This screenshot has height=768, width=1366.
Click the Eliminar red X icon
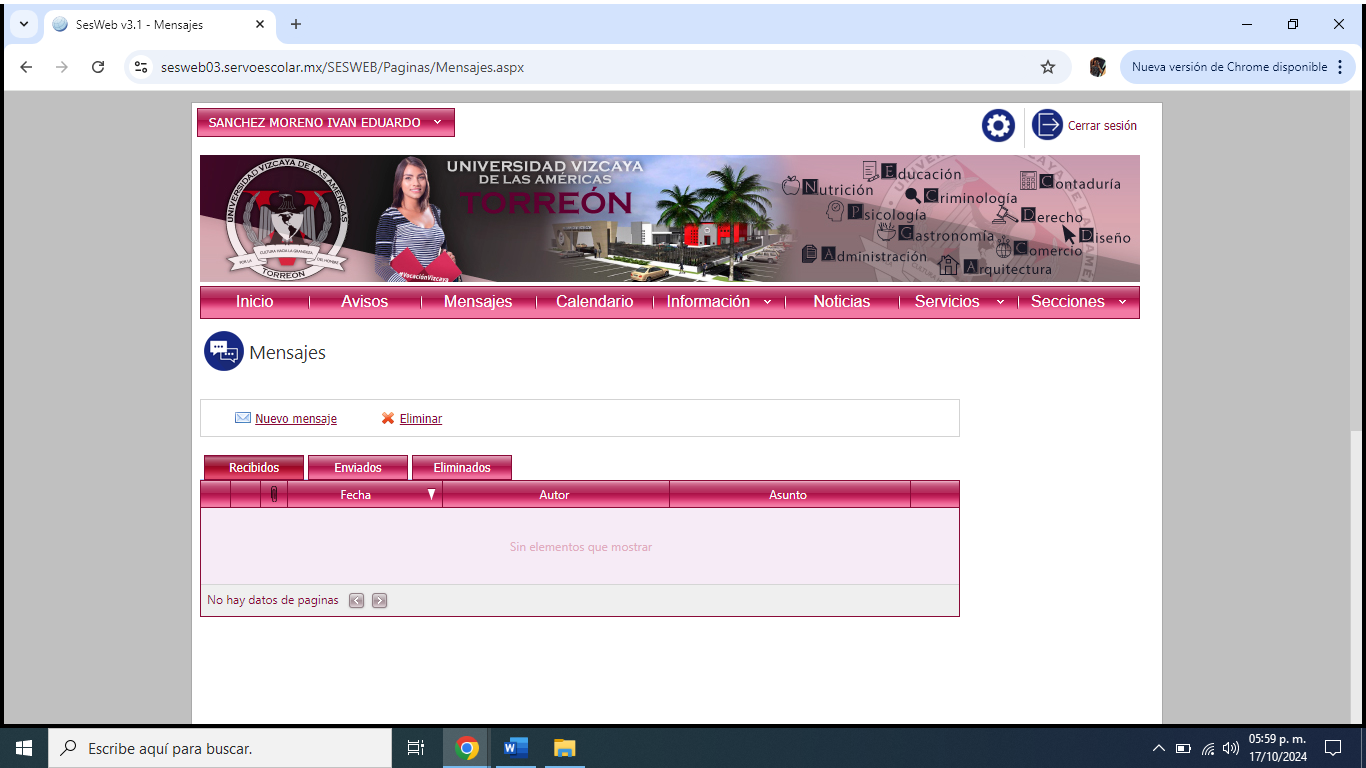pos(388,418)
